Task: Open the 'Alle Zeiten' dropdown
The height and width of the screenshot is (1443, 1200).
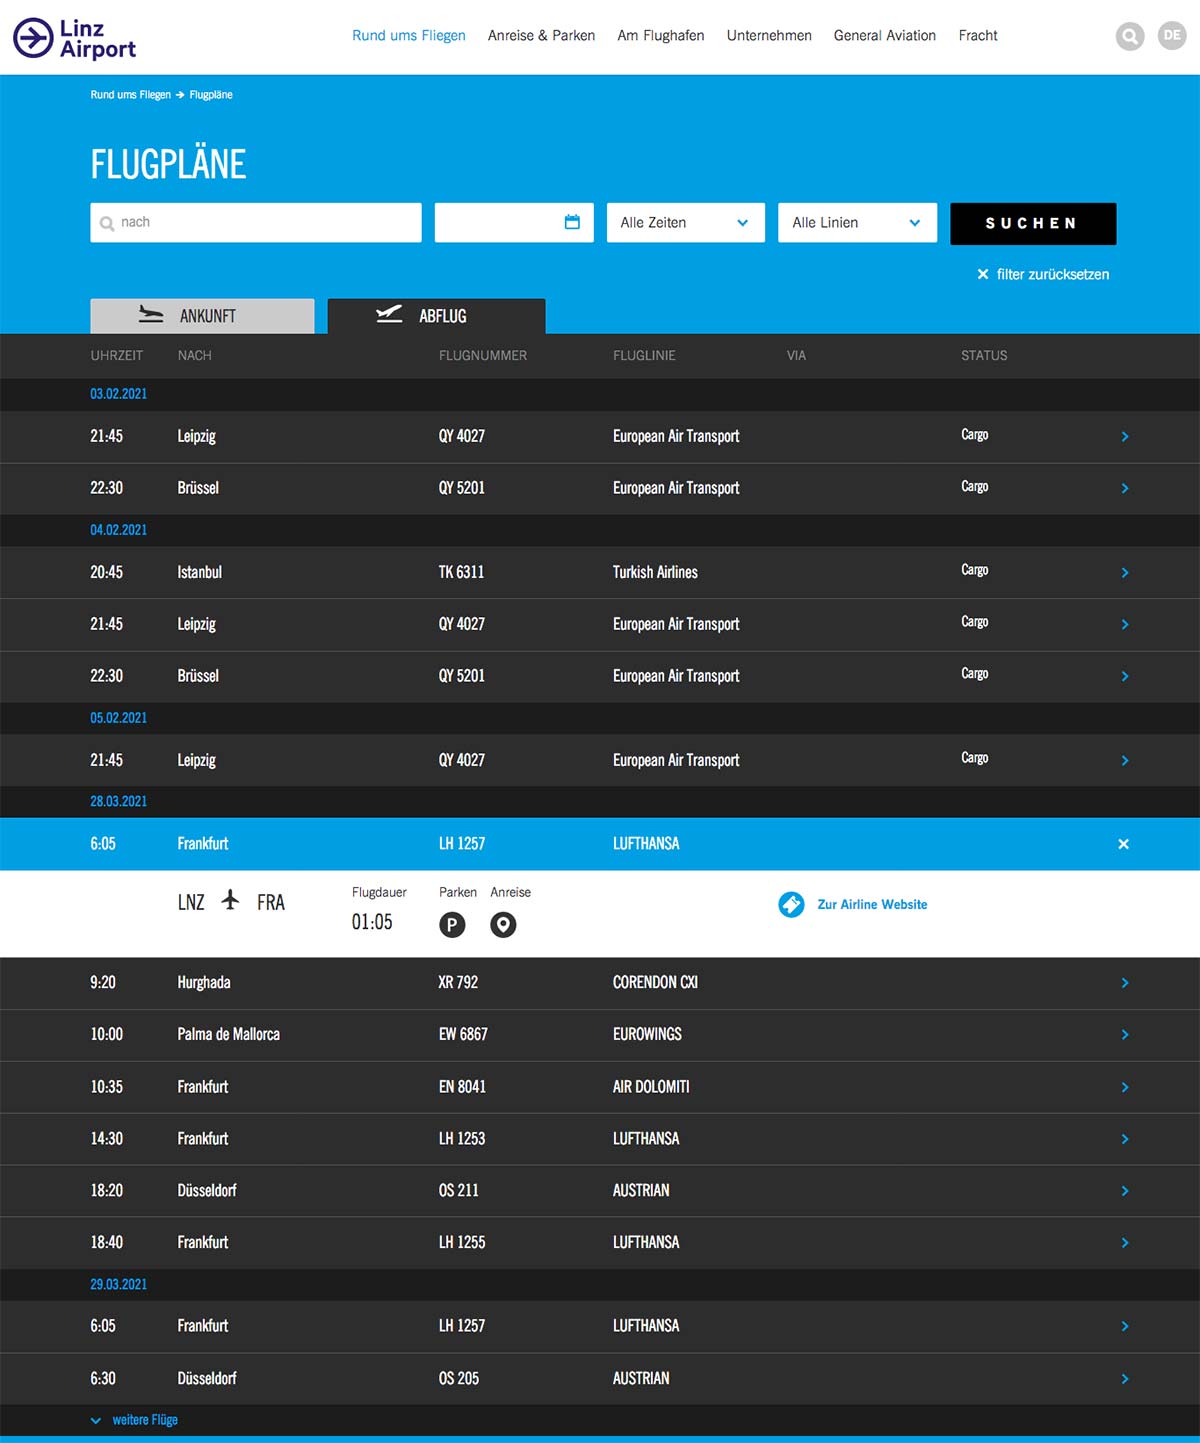Action: (685, 223)
